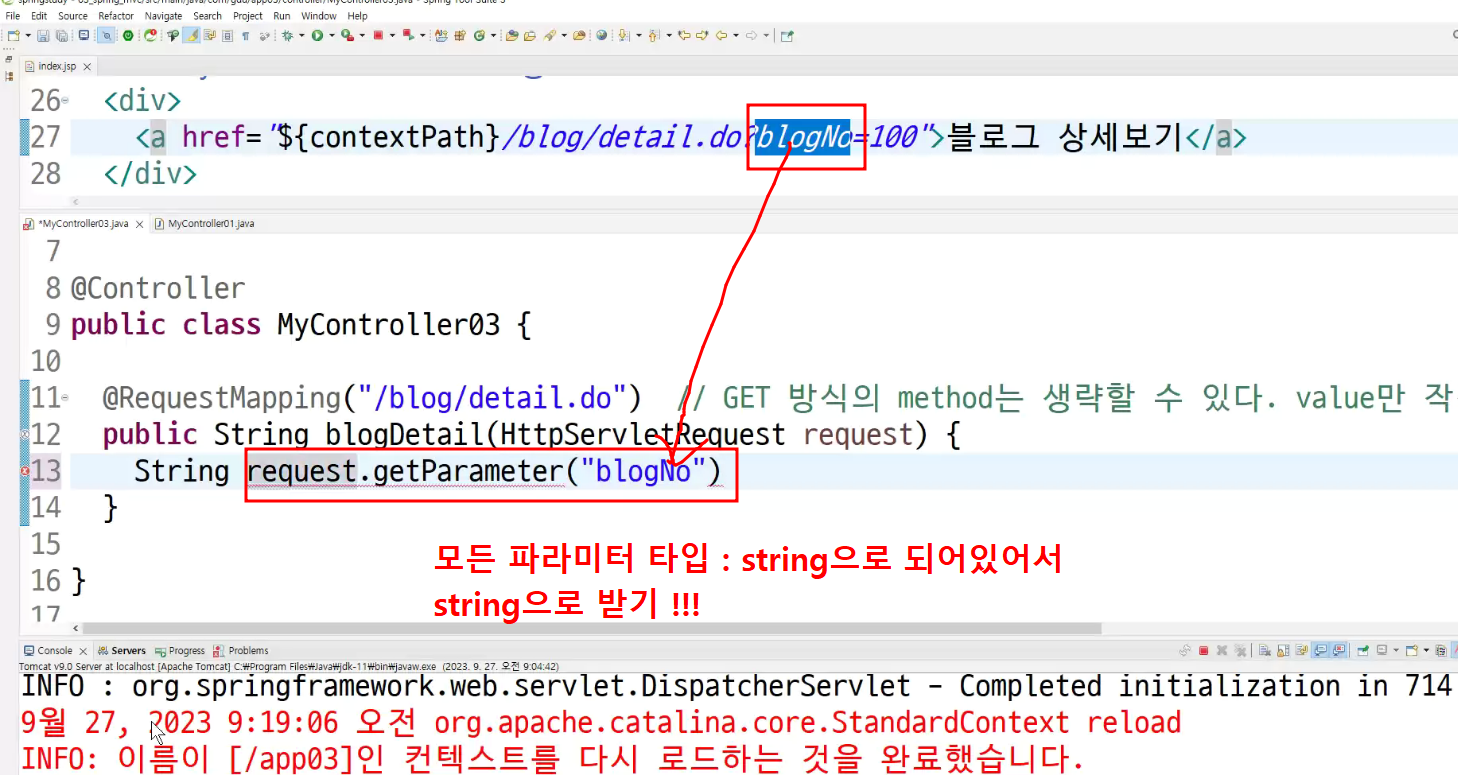Open the New file dropdown arrow
This screenshot has width=1458, height=775.
tap(27, 35)
